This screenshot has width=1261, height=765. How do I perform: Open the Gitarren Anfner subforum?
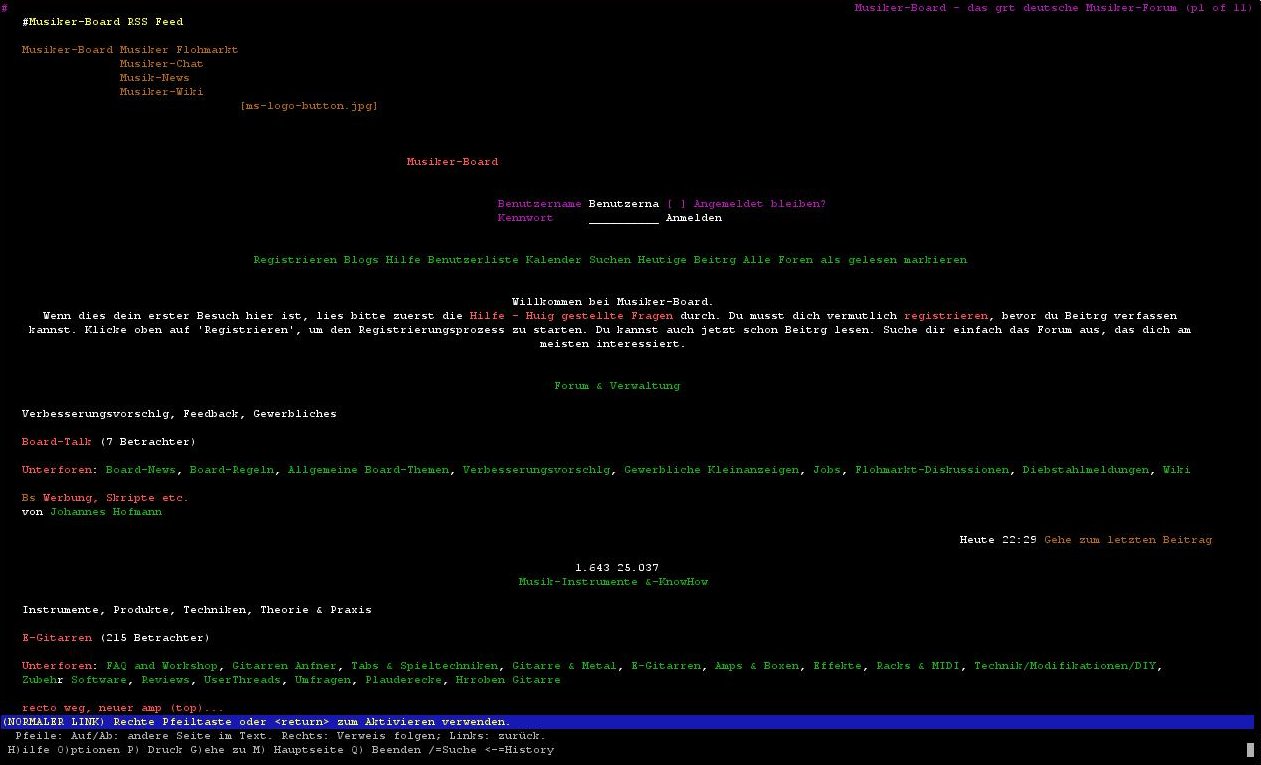[285, 666]
